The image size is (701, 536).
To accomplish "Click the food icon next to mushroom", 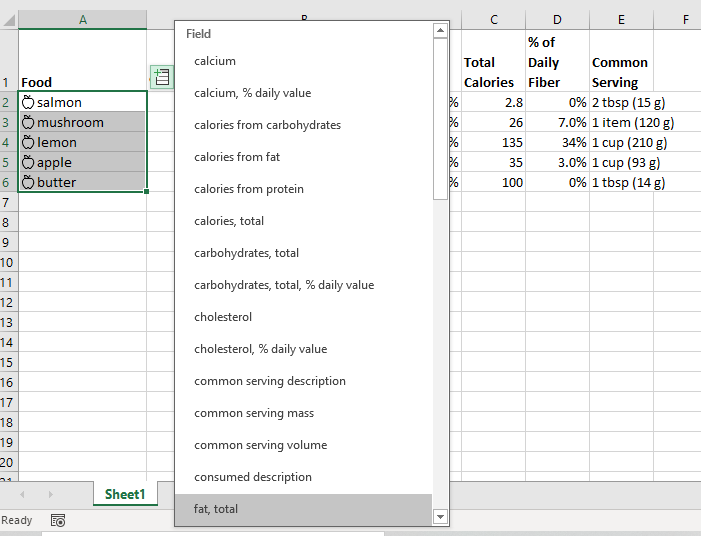I will pyautogui.click(x=28, y=122).
